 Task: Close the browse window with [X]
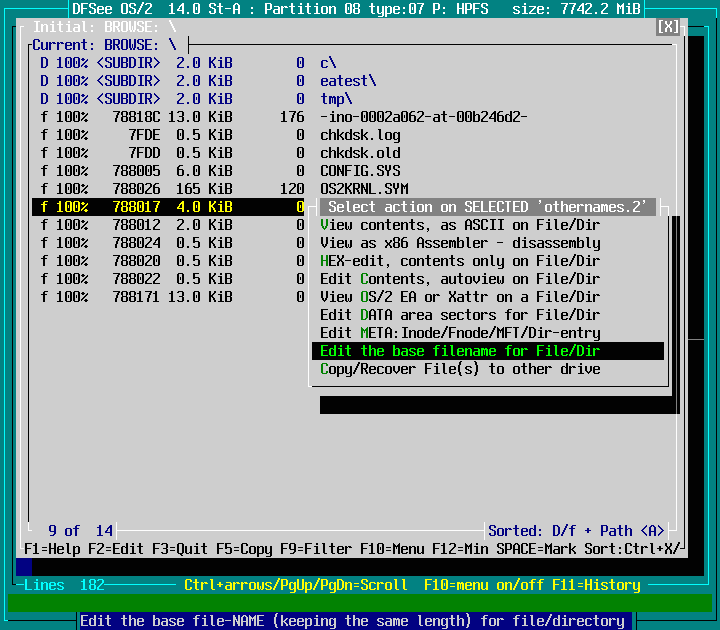(668, 27)
